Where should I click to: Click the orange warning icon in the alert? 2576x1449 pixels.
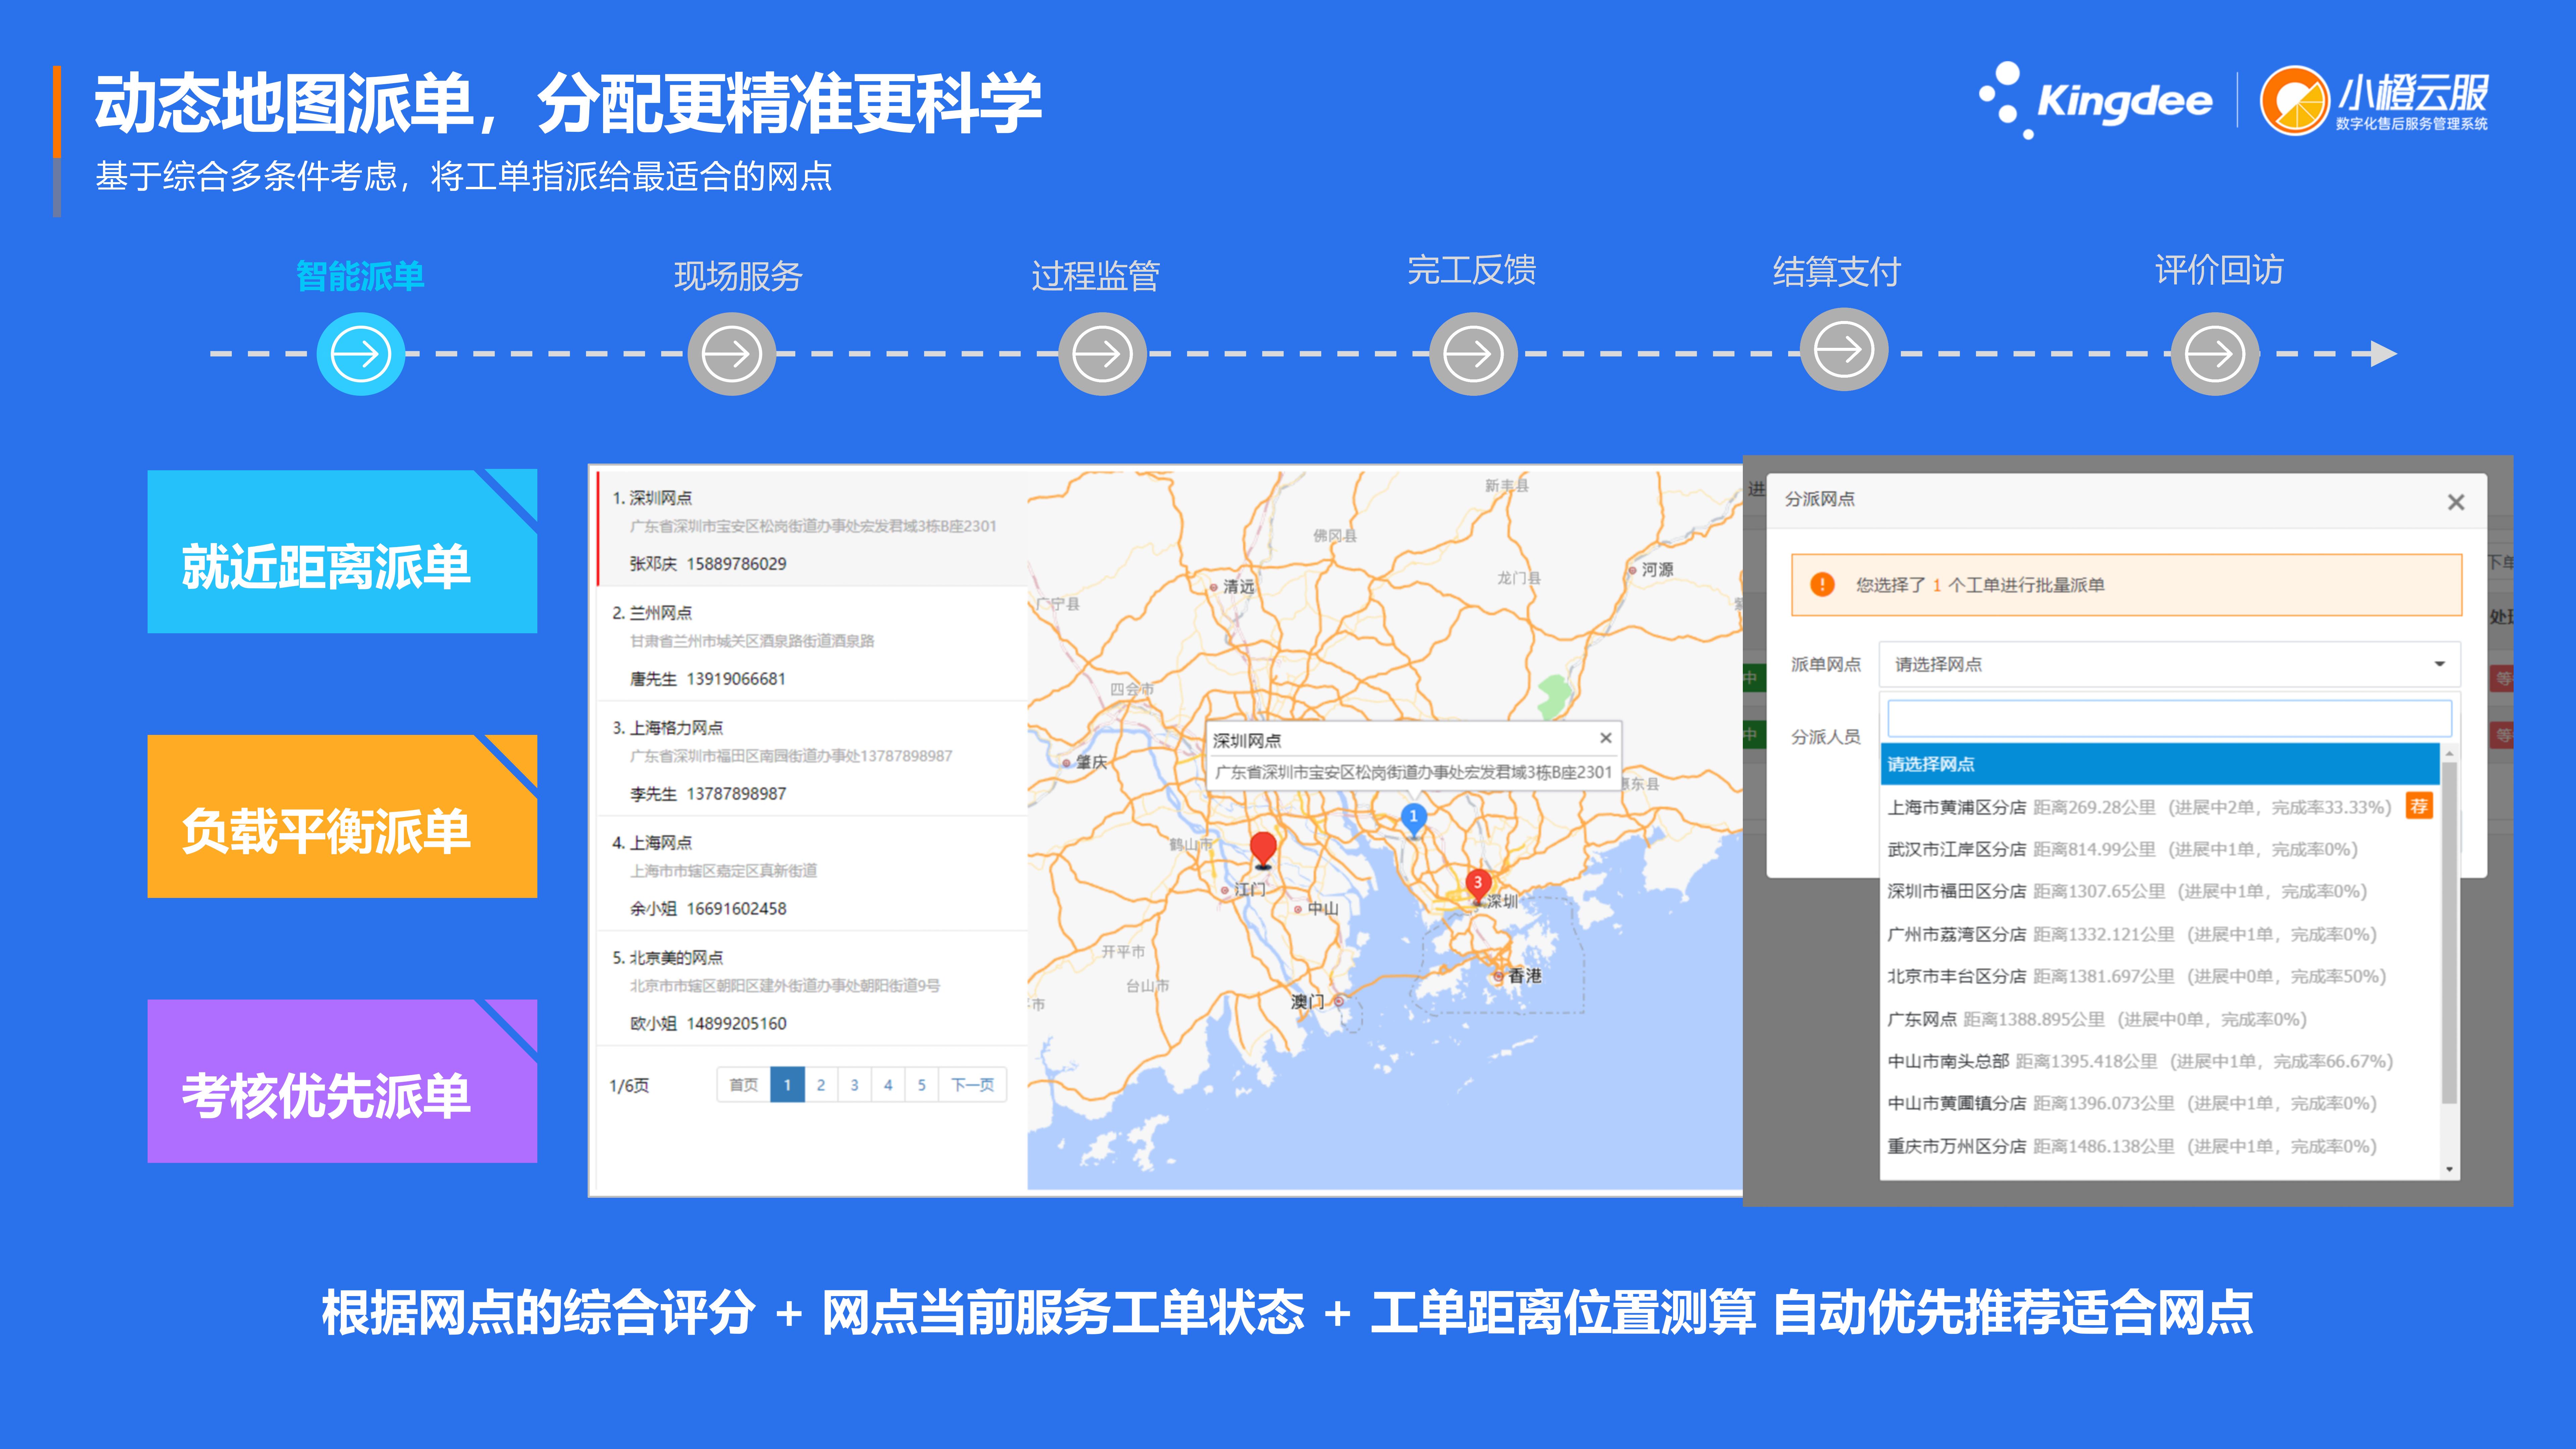[x=1822, y=585]
